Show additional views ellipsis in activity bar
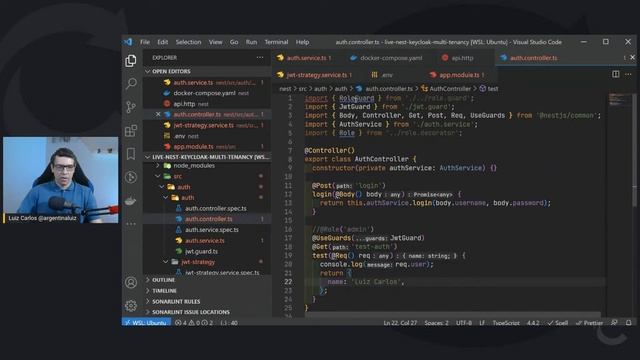Screen dimensions: 640x360 [131, 224]
